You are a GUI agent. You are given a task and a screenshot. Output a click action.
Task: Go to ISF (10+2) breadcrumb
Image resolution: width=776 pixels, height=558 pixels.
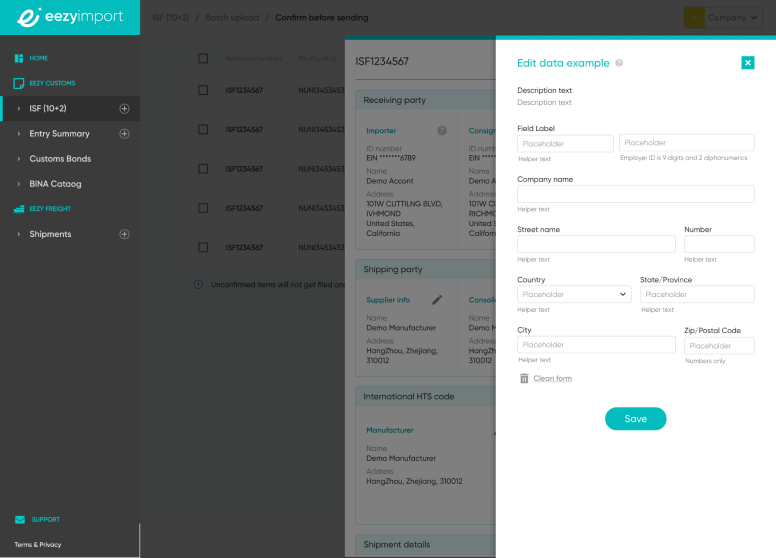pyautogui.click(x=171, y=18)
